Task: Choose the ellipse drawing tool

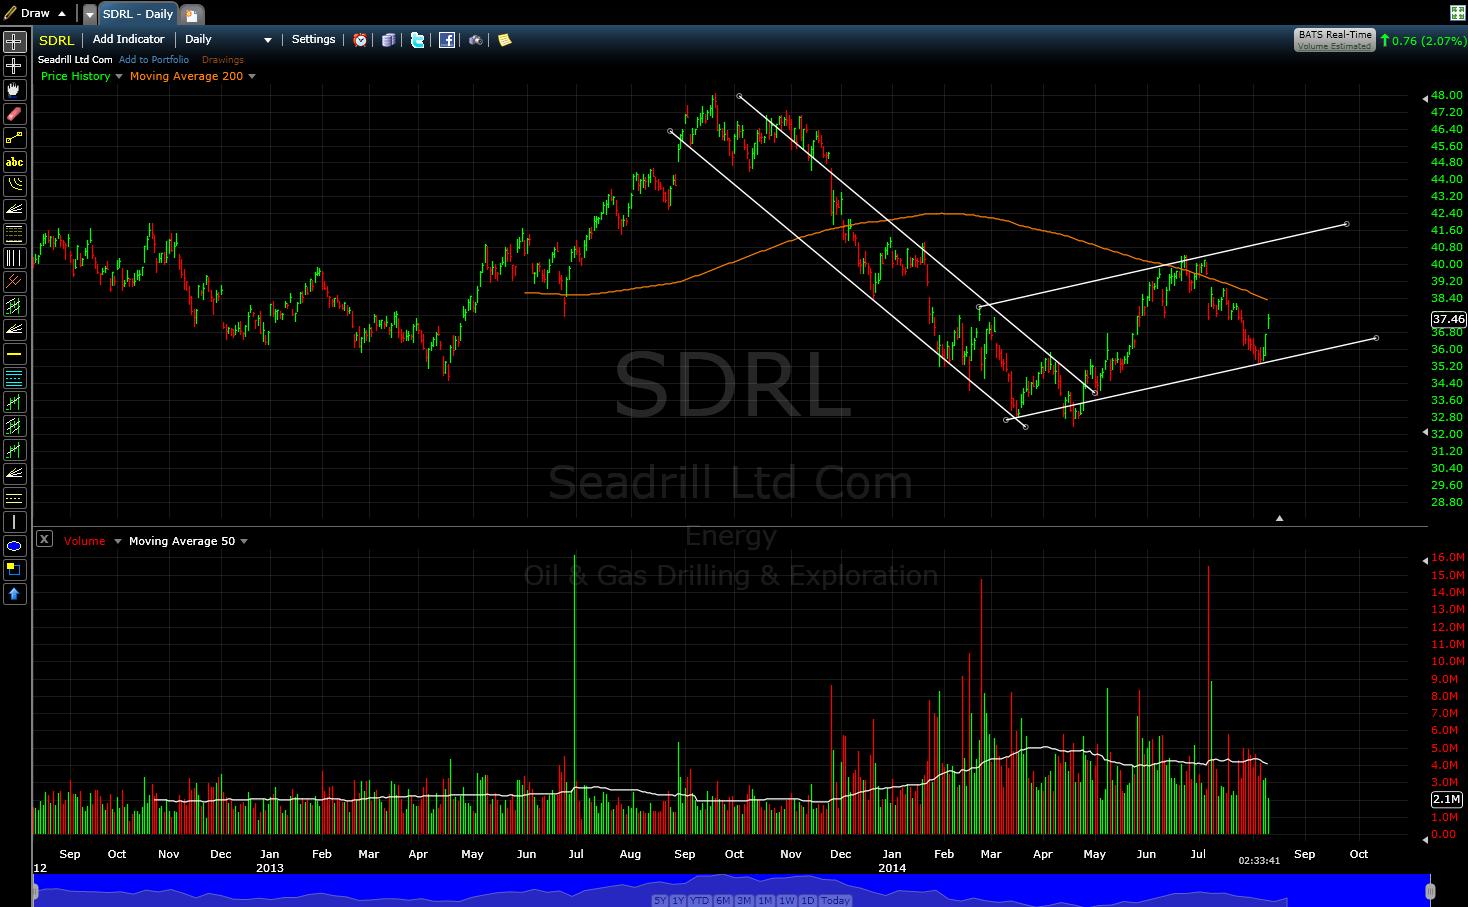Action: [14, 545]
